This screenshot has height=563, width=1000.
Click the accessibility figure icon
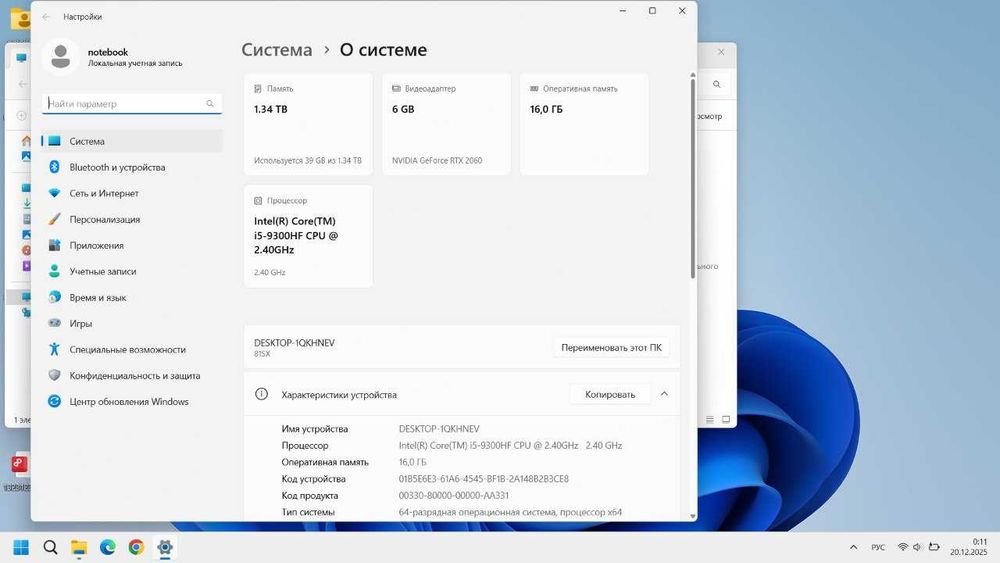coord(54,349)
